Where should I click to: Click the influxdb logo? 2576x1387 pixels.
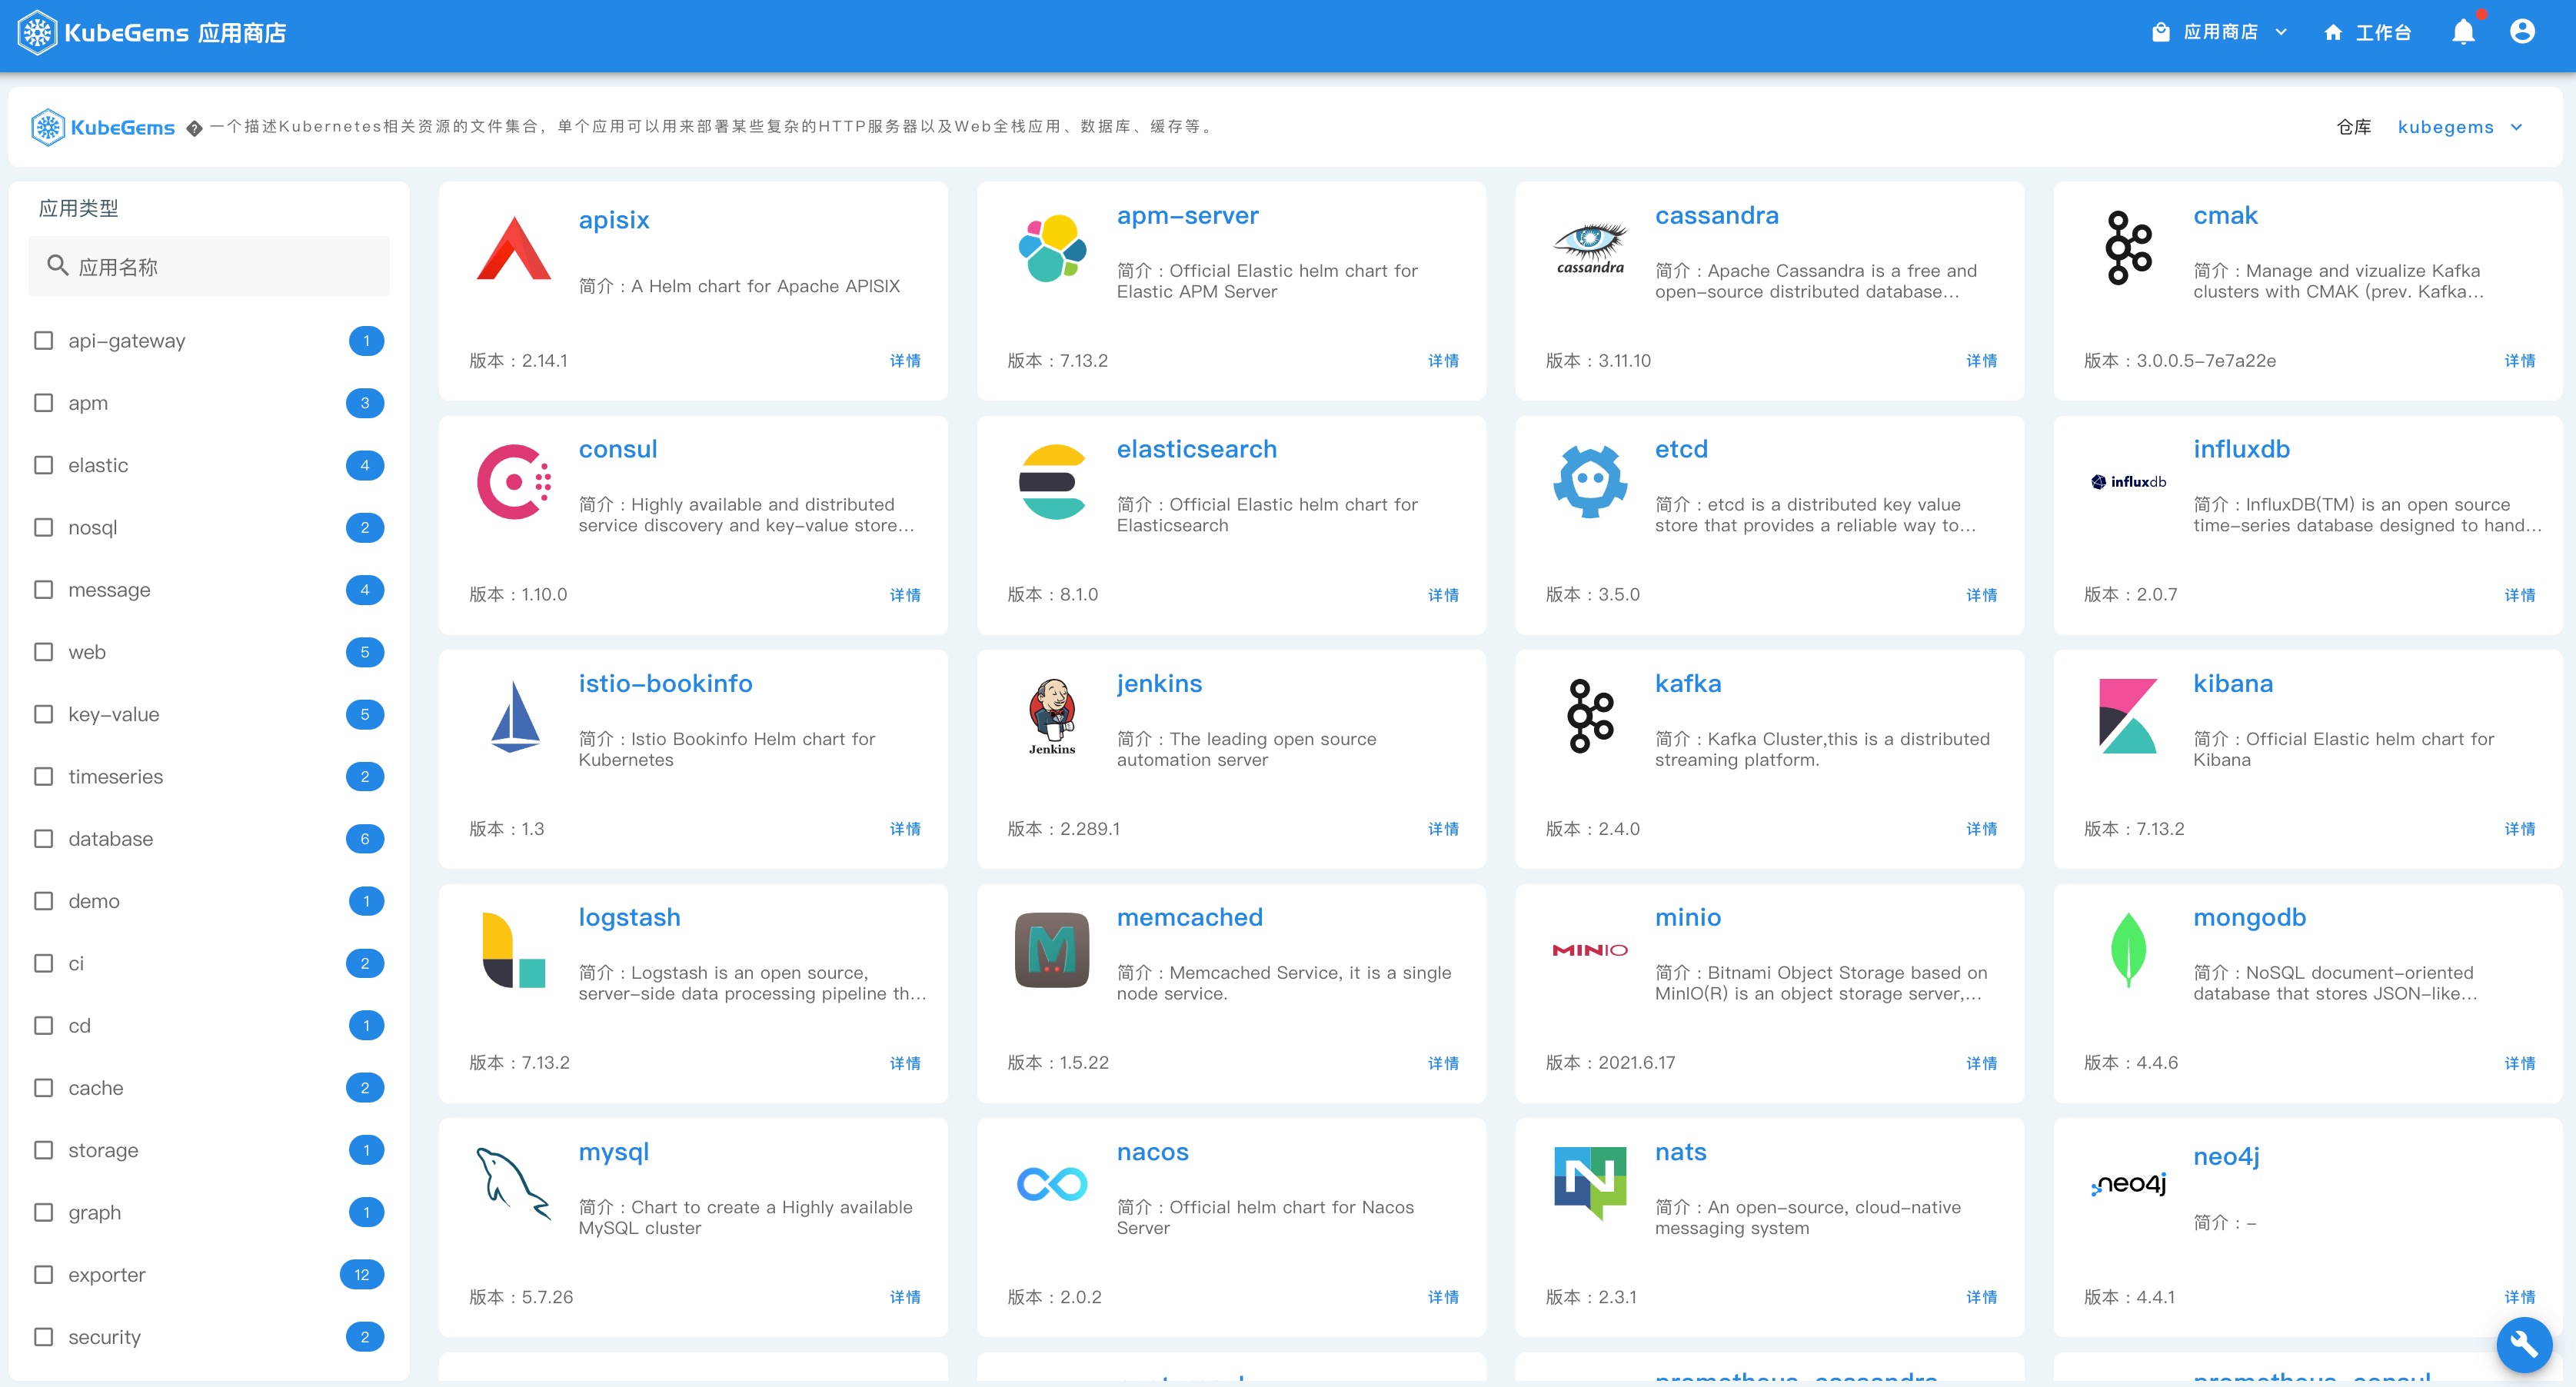tap(2128, 482)
